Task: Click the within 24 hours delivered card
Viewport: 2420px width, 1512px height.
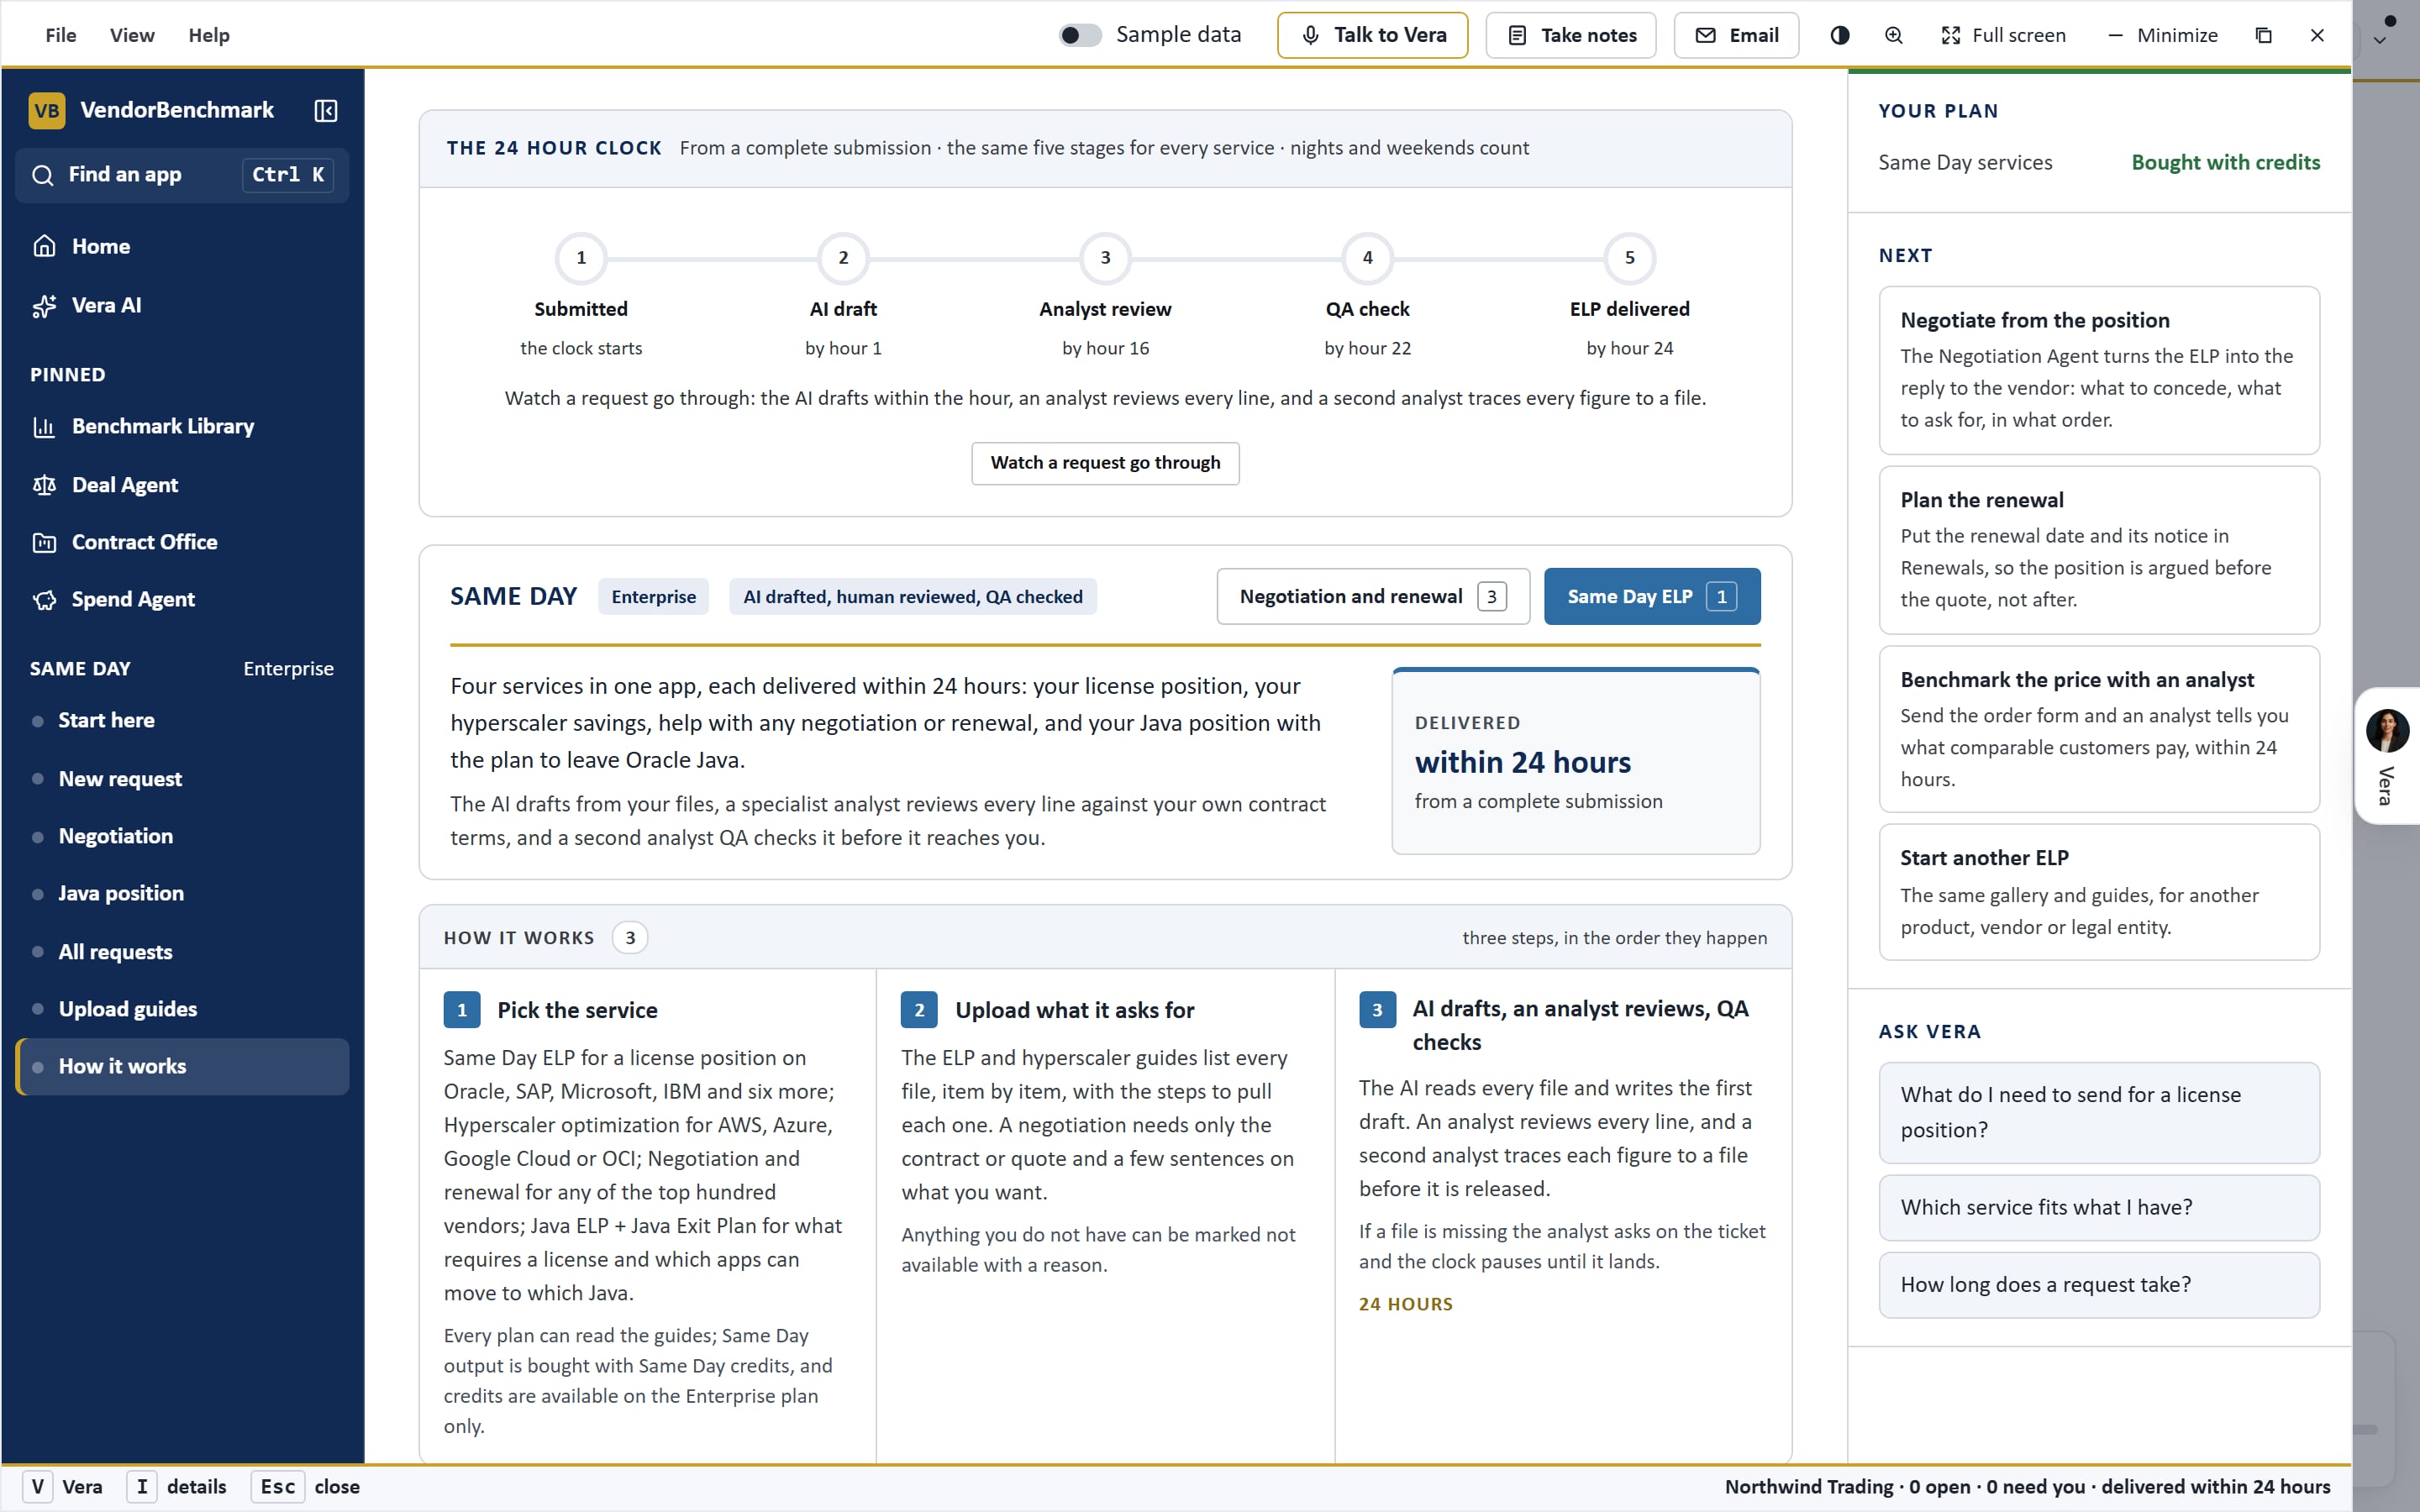Action: [1575, 761]
